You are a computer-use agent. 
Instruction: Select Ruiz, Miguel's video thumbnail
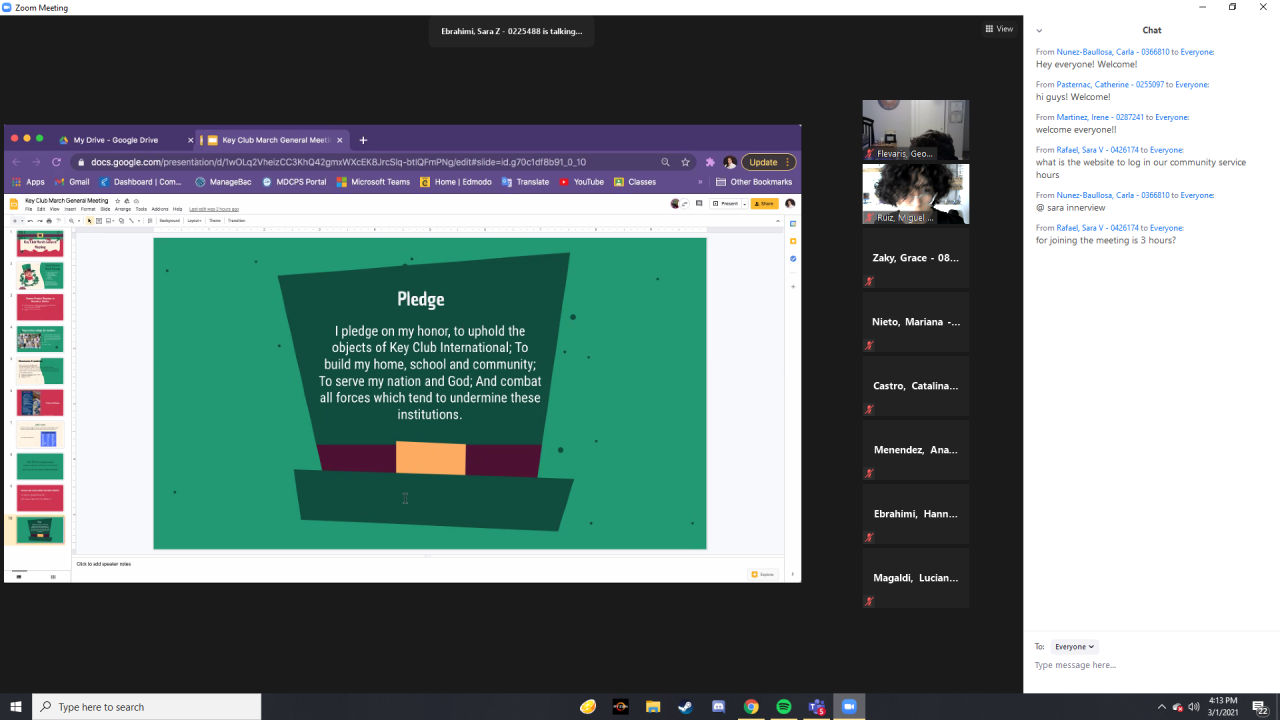point(915,194)
